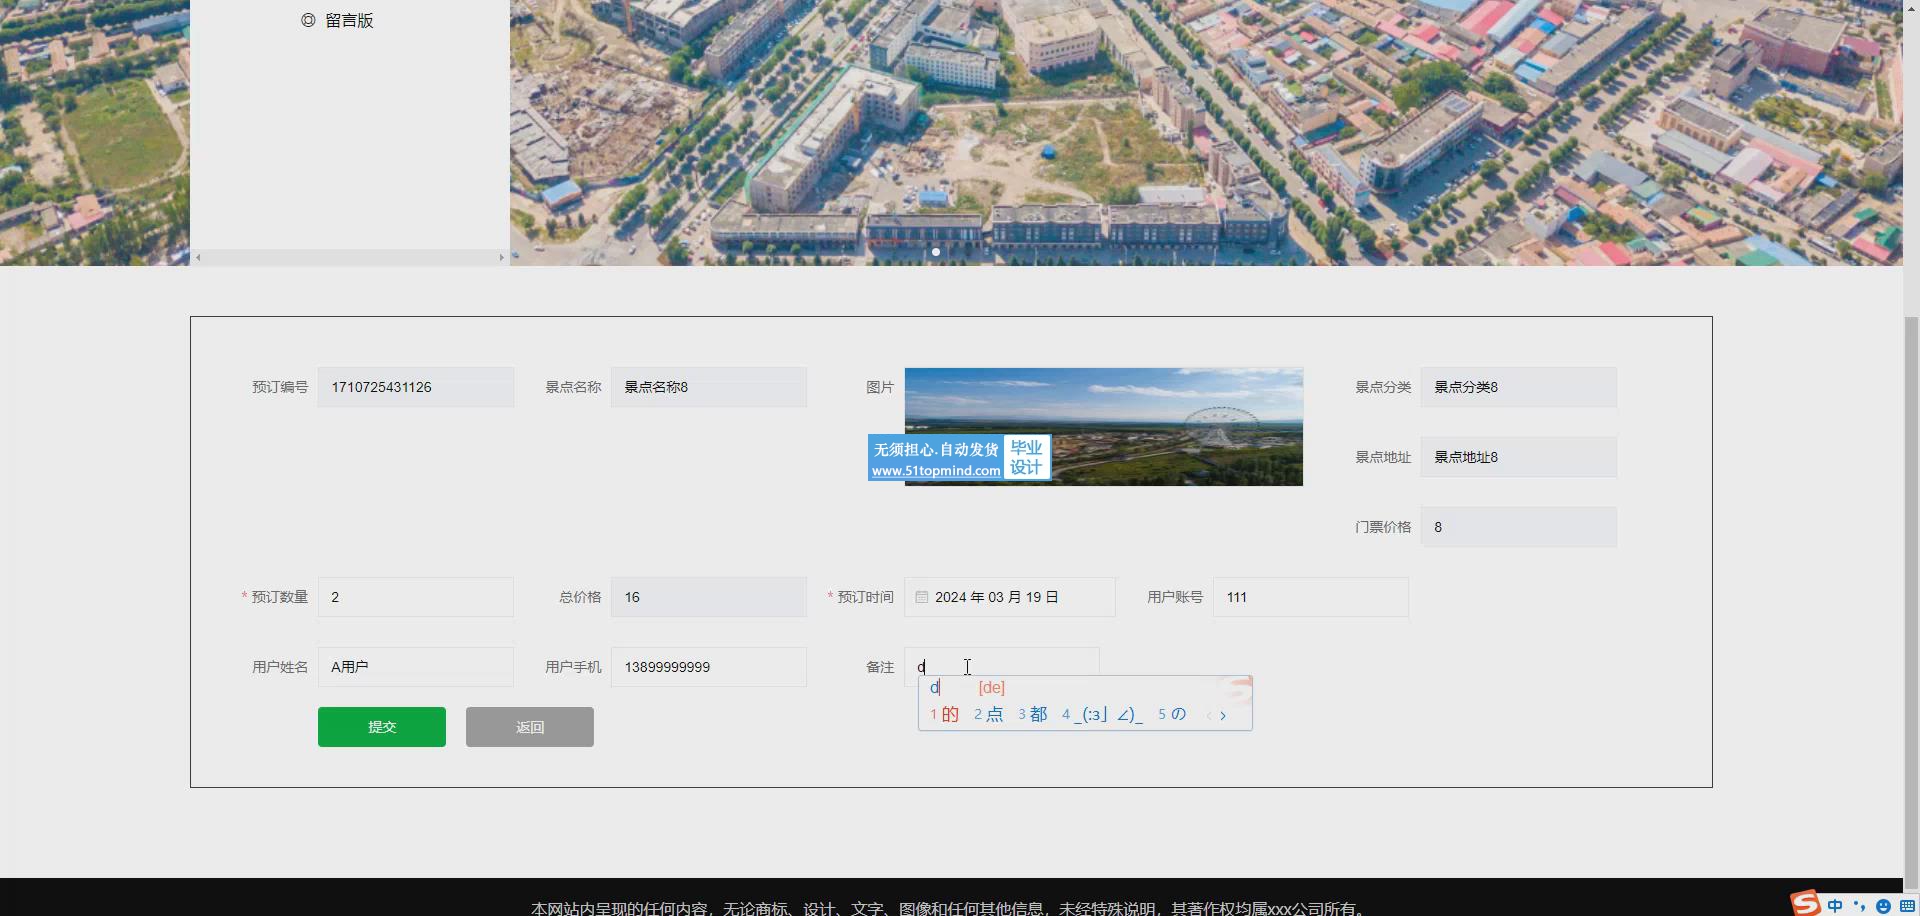Go to next IME candidate page arrow
Screen dimensions: 1920x916
coord(1223,715)
